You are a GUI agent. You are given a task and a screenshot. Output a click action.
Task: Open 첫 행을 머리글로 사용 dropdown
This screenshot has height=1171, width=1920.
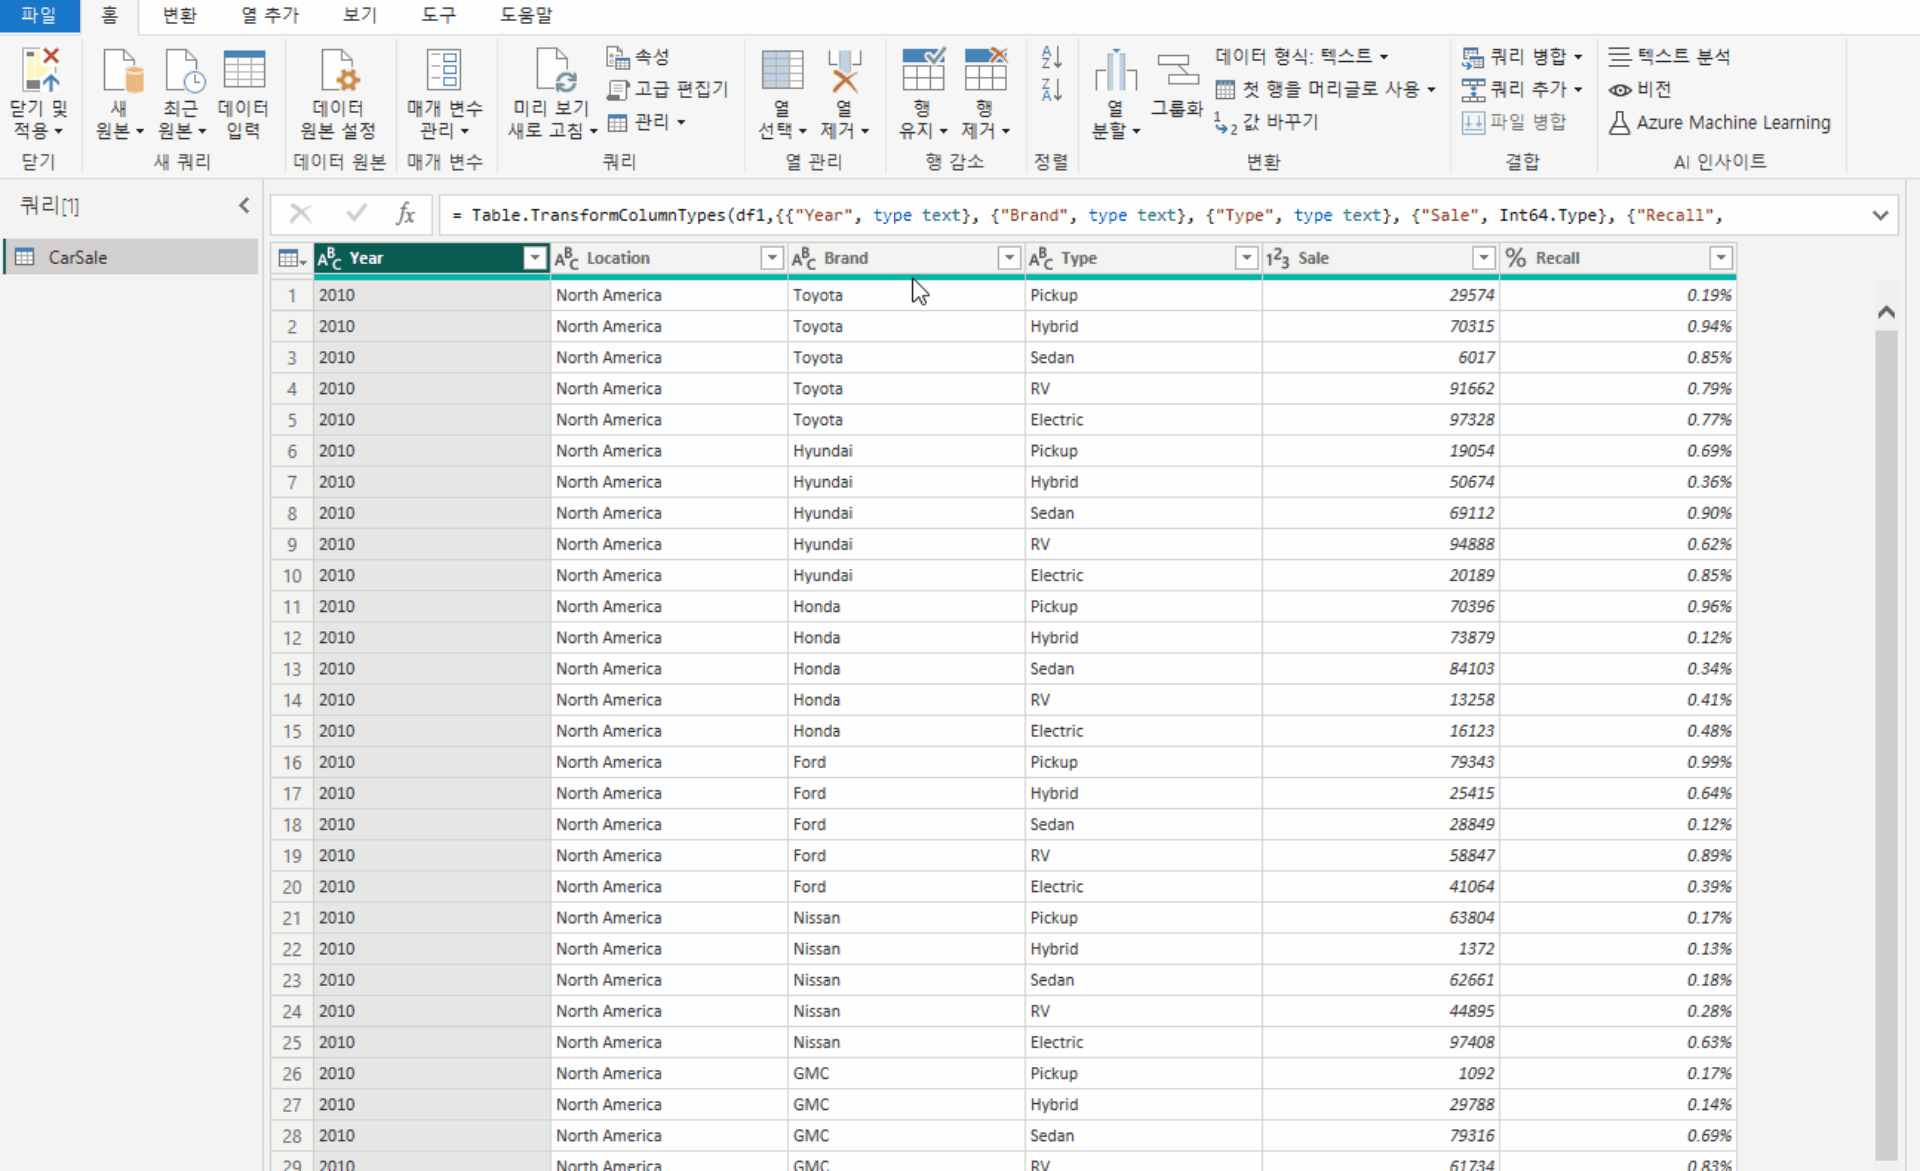[1326, 89]
